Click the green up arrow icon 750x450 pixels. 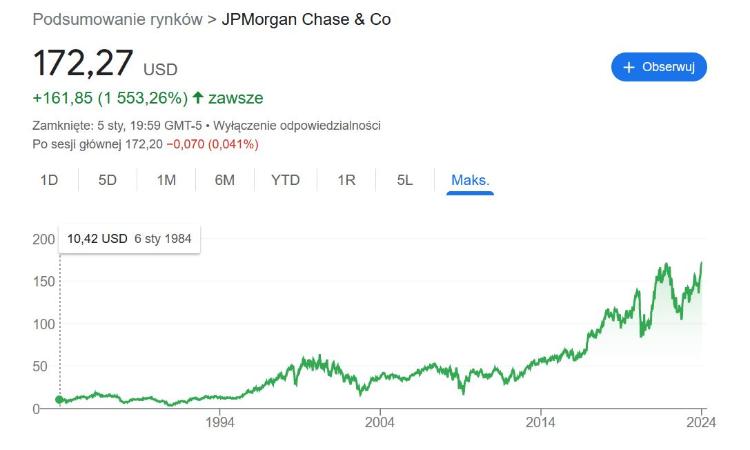198,98
